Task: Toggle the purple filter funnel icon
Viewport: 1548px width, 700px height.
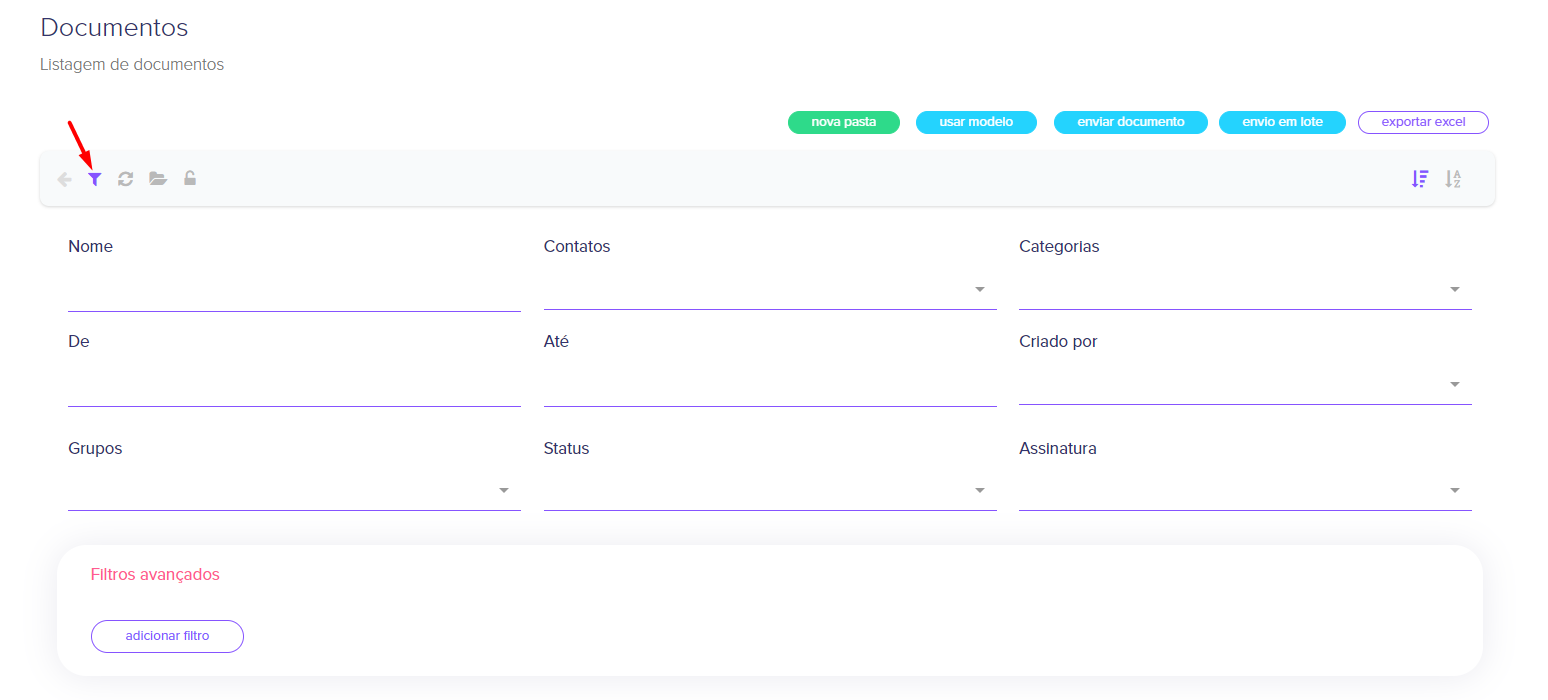Action: coord(94,179)
